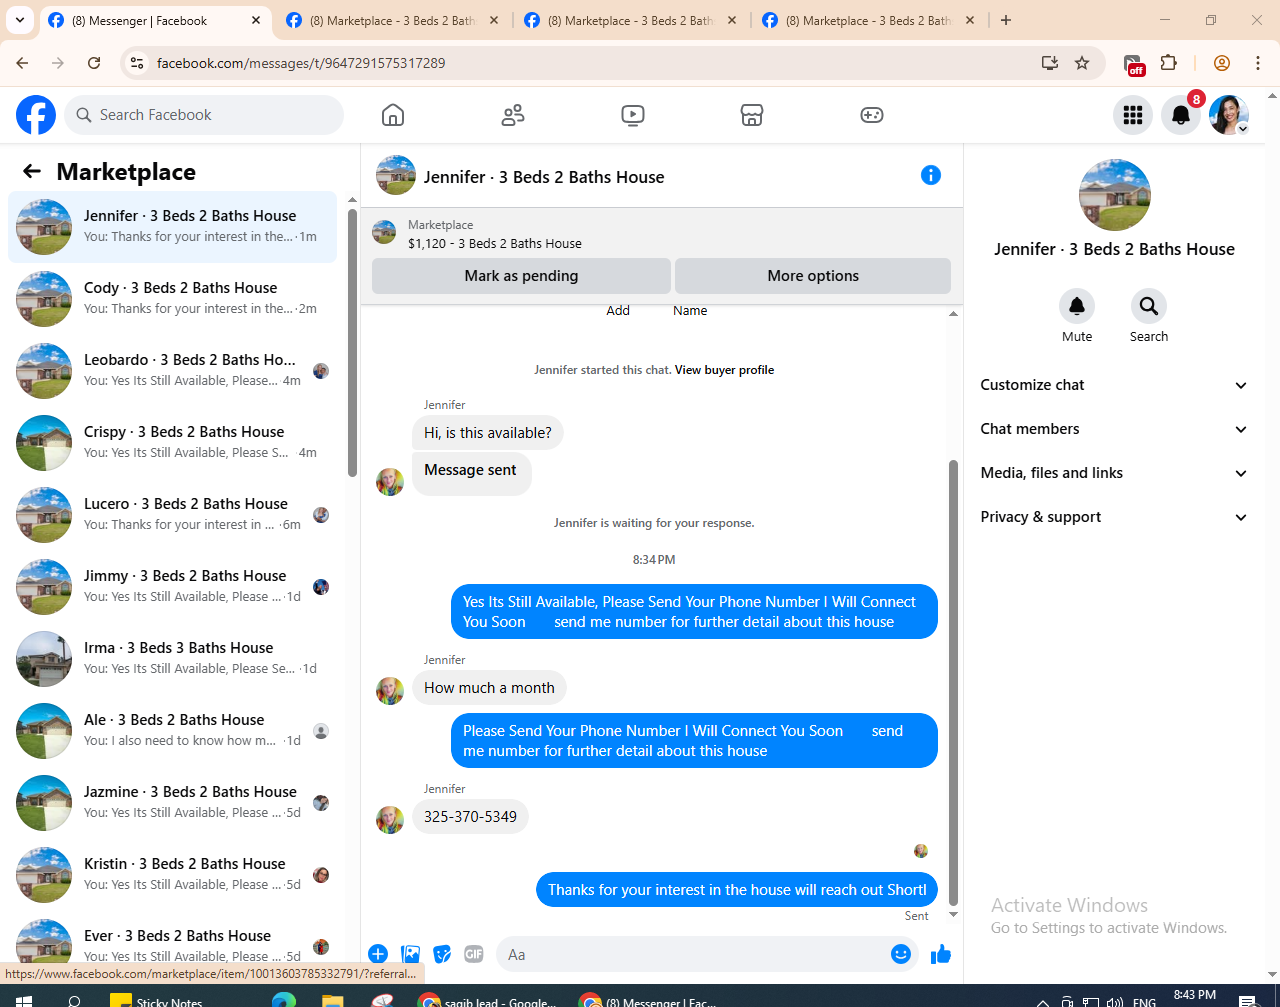Switch to fourth Marketplace browser tab
Screen dimensions: 1280x1007
tap(868, 20)
